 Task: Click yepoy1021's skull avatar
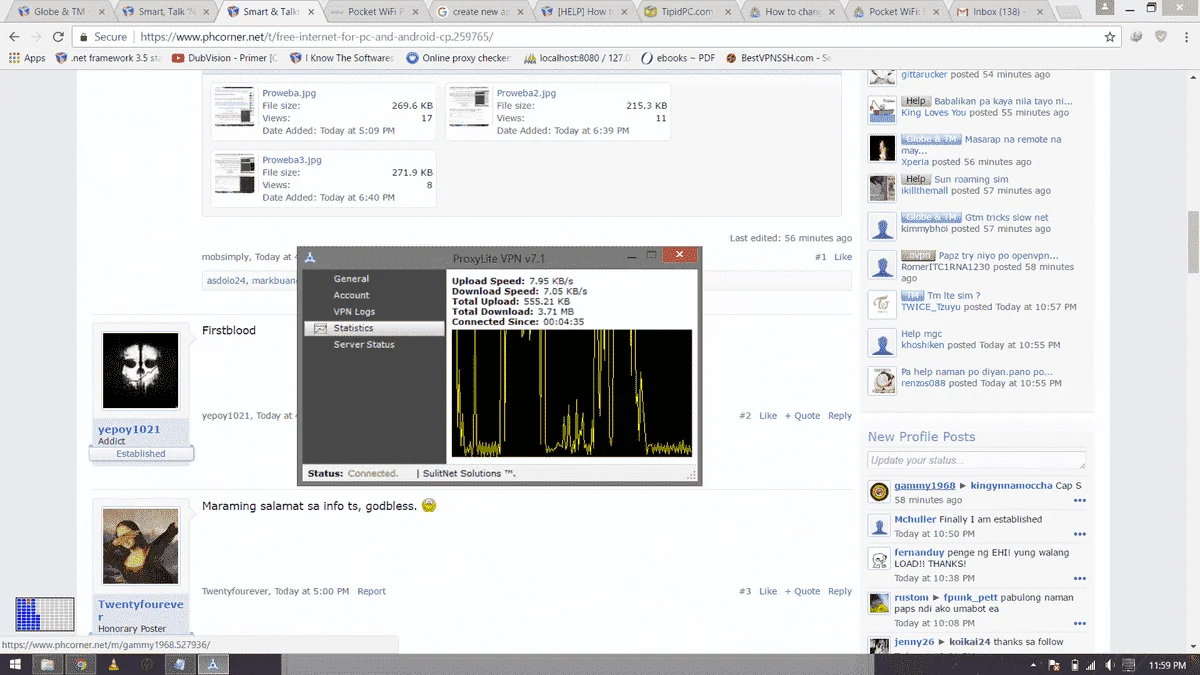(141, 371)
